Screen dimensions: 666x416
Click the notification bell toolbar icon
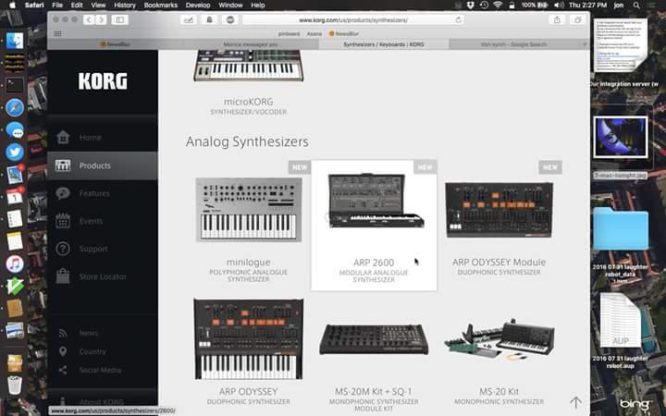pyautogui.click(x=209, y=20)
